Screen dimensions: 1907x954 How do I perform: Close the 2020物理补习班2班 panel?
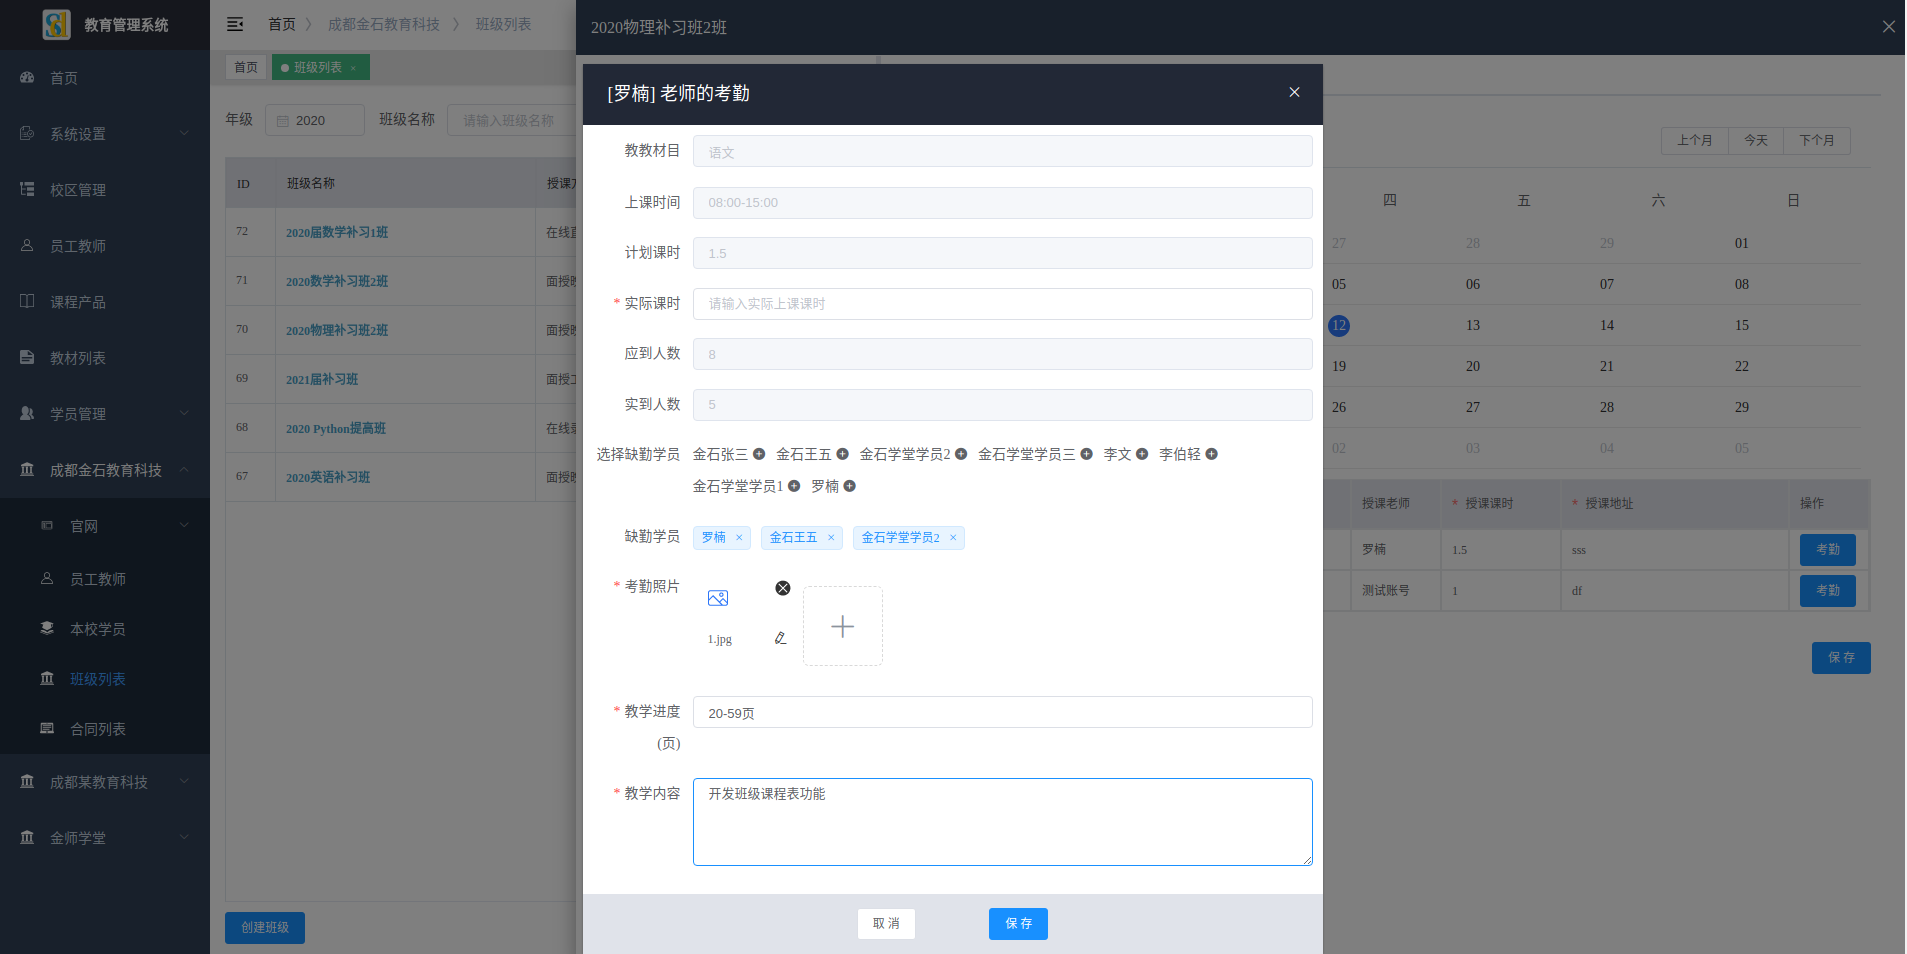(1889, 27)
